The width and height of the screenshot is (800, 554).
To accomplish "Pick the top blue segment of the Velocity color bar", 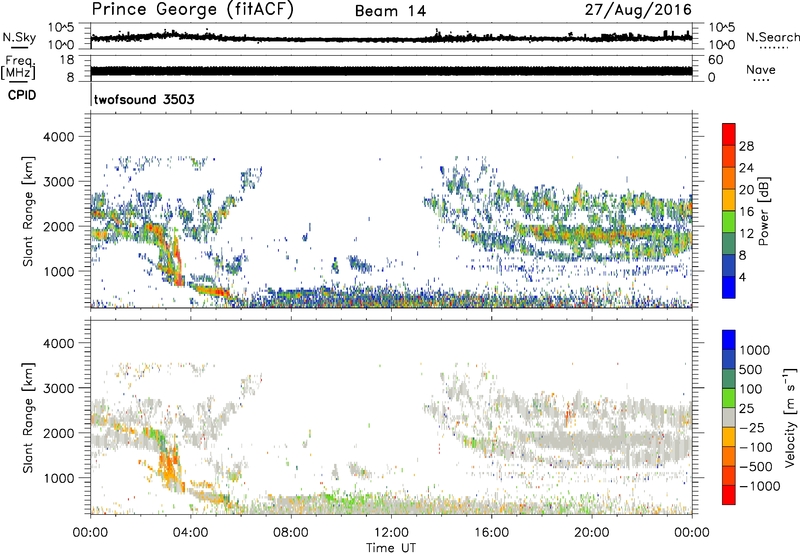I will (x=729, y=340).
